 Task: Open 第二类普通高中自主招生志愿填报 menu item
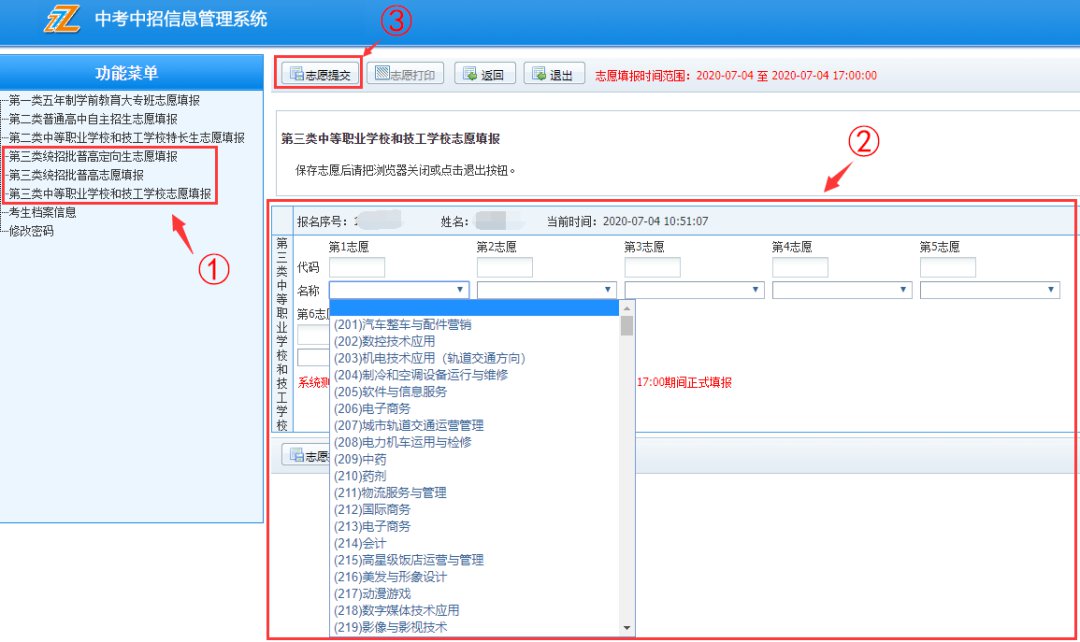tap(93, 119)
